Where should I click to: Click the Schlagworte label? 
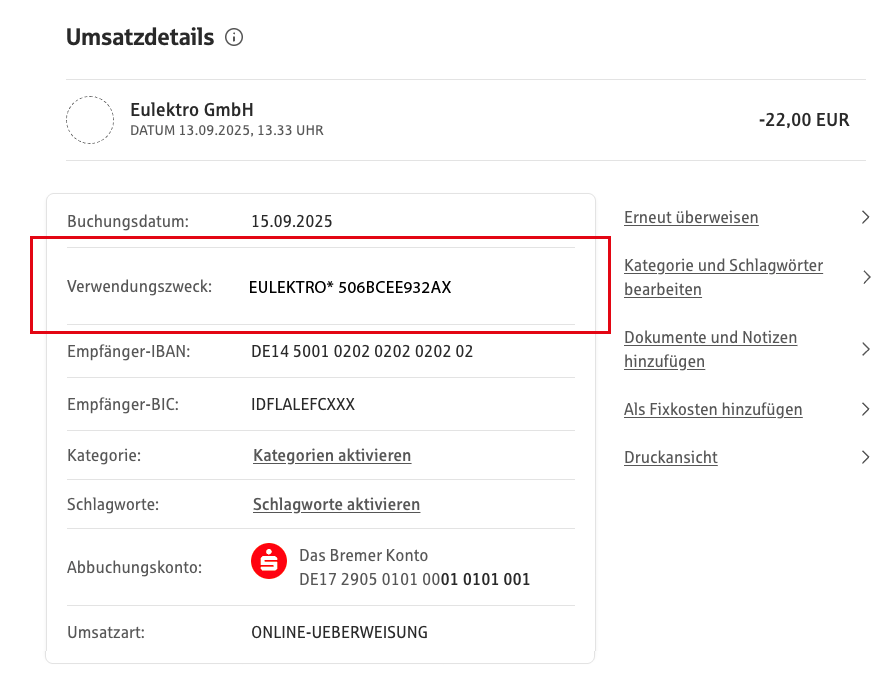tap(113, 505)
